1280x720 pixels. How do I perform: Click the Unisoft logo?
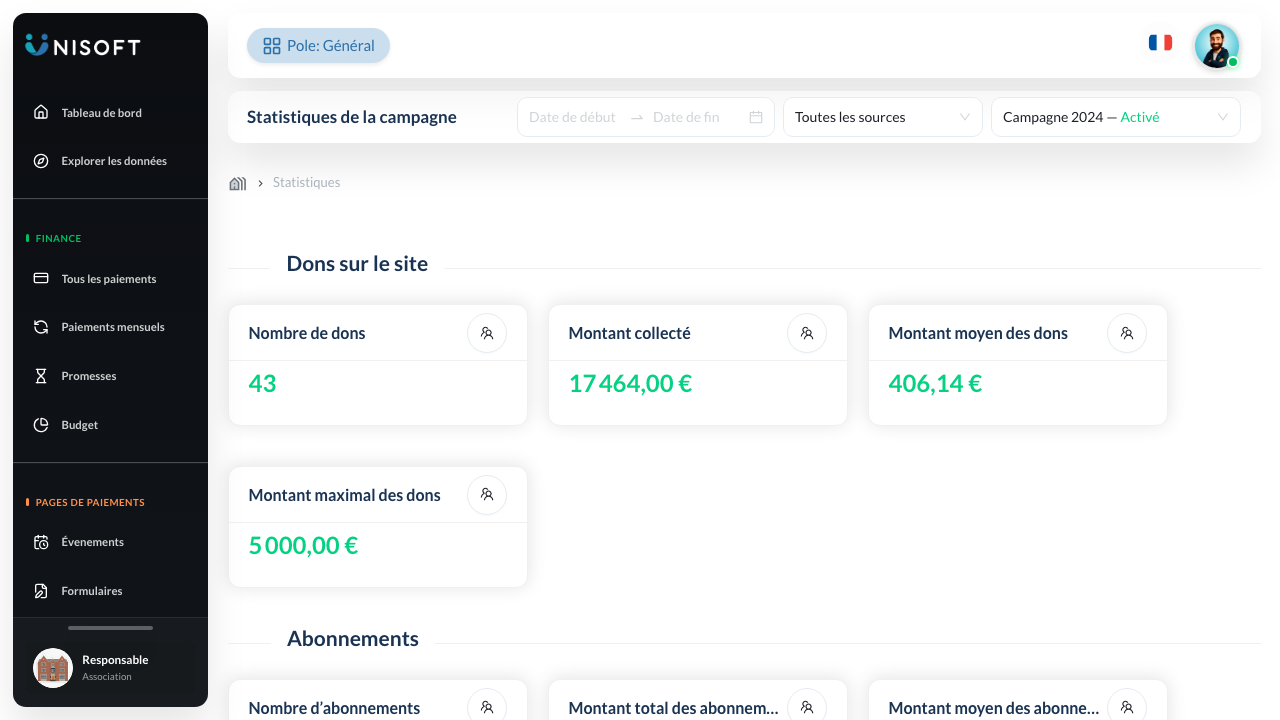pos(83,45)
